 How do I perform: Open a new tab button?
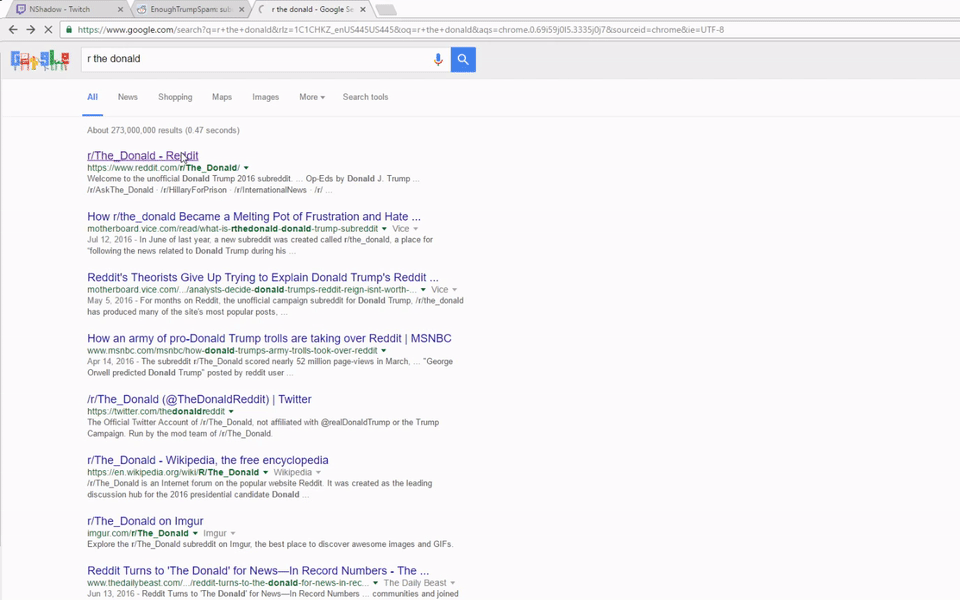point(386,9)
